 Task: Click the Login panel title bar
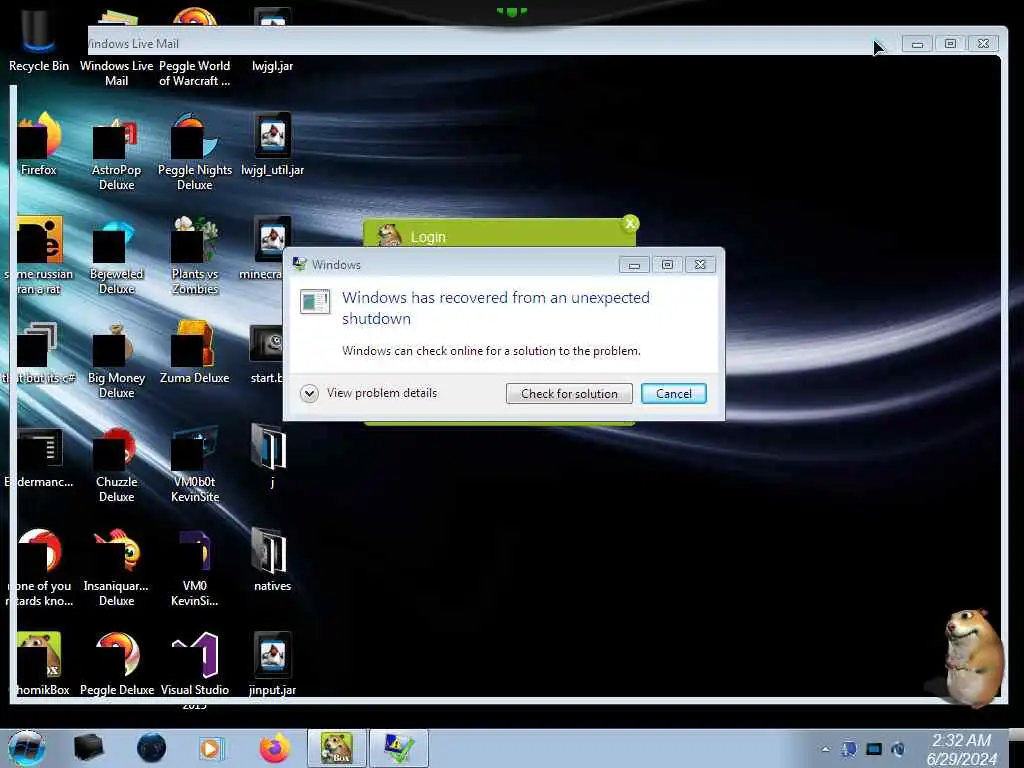coord(499,235)
